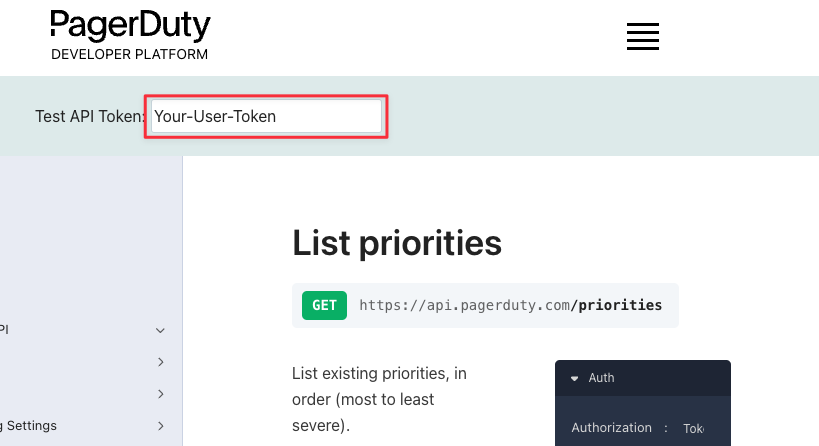Click the PagerDuty logo
This screenshot has width=819, height=446.
pyautogui.click(x=130, y=26)
